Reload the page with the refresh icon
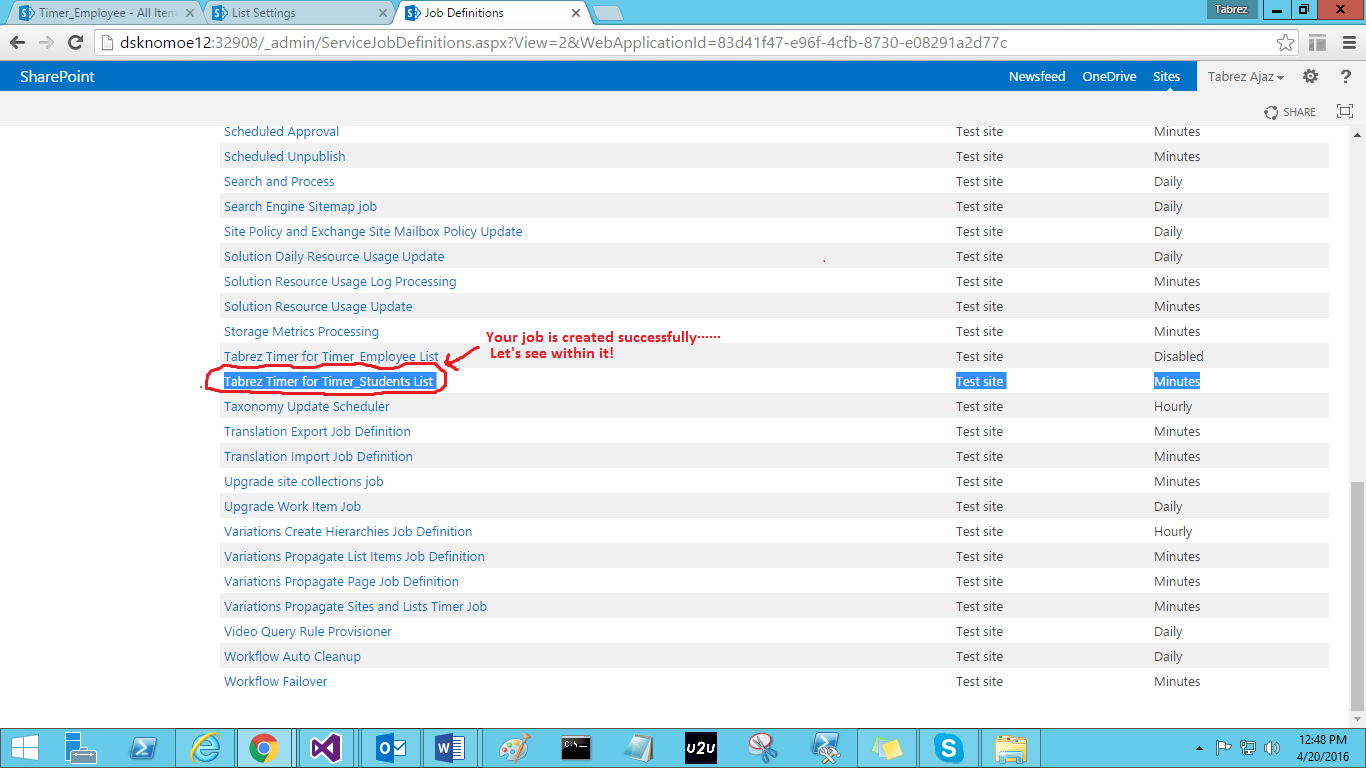This screenshot has height=768, width=1366. click(75, 43)
